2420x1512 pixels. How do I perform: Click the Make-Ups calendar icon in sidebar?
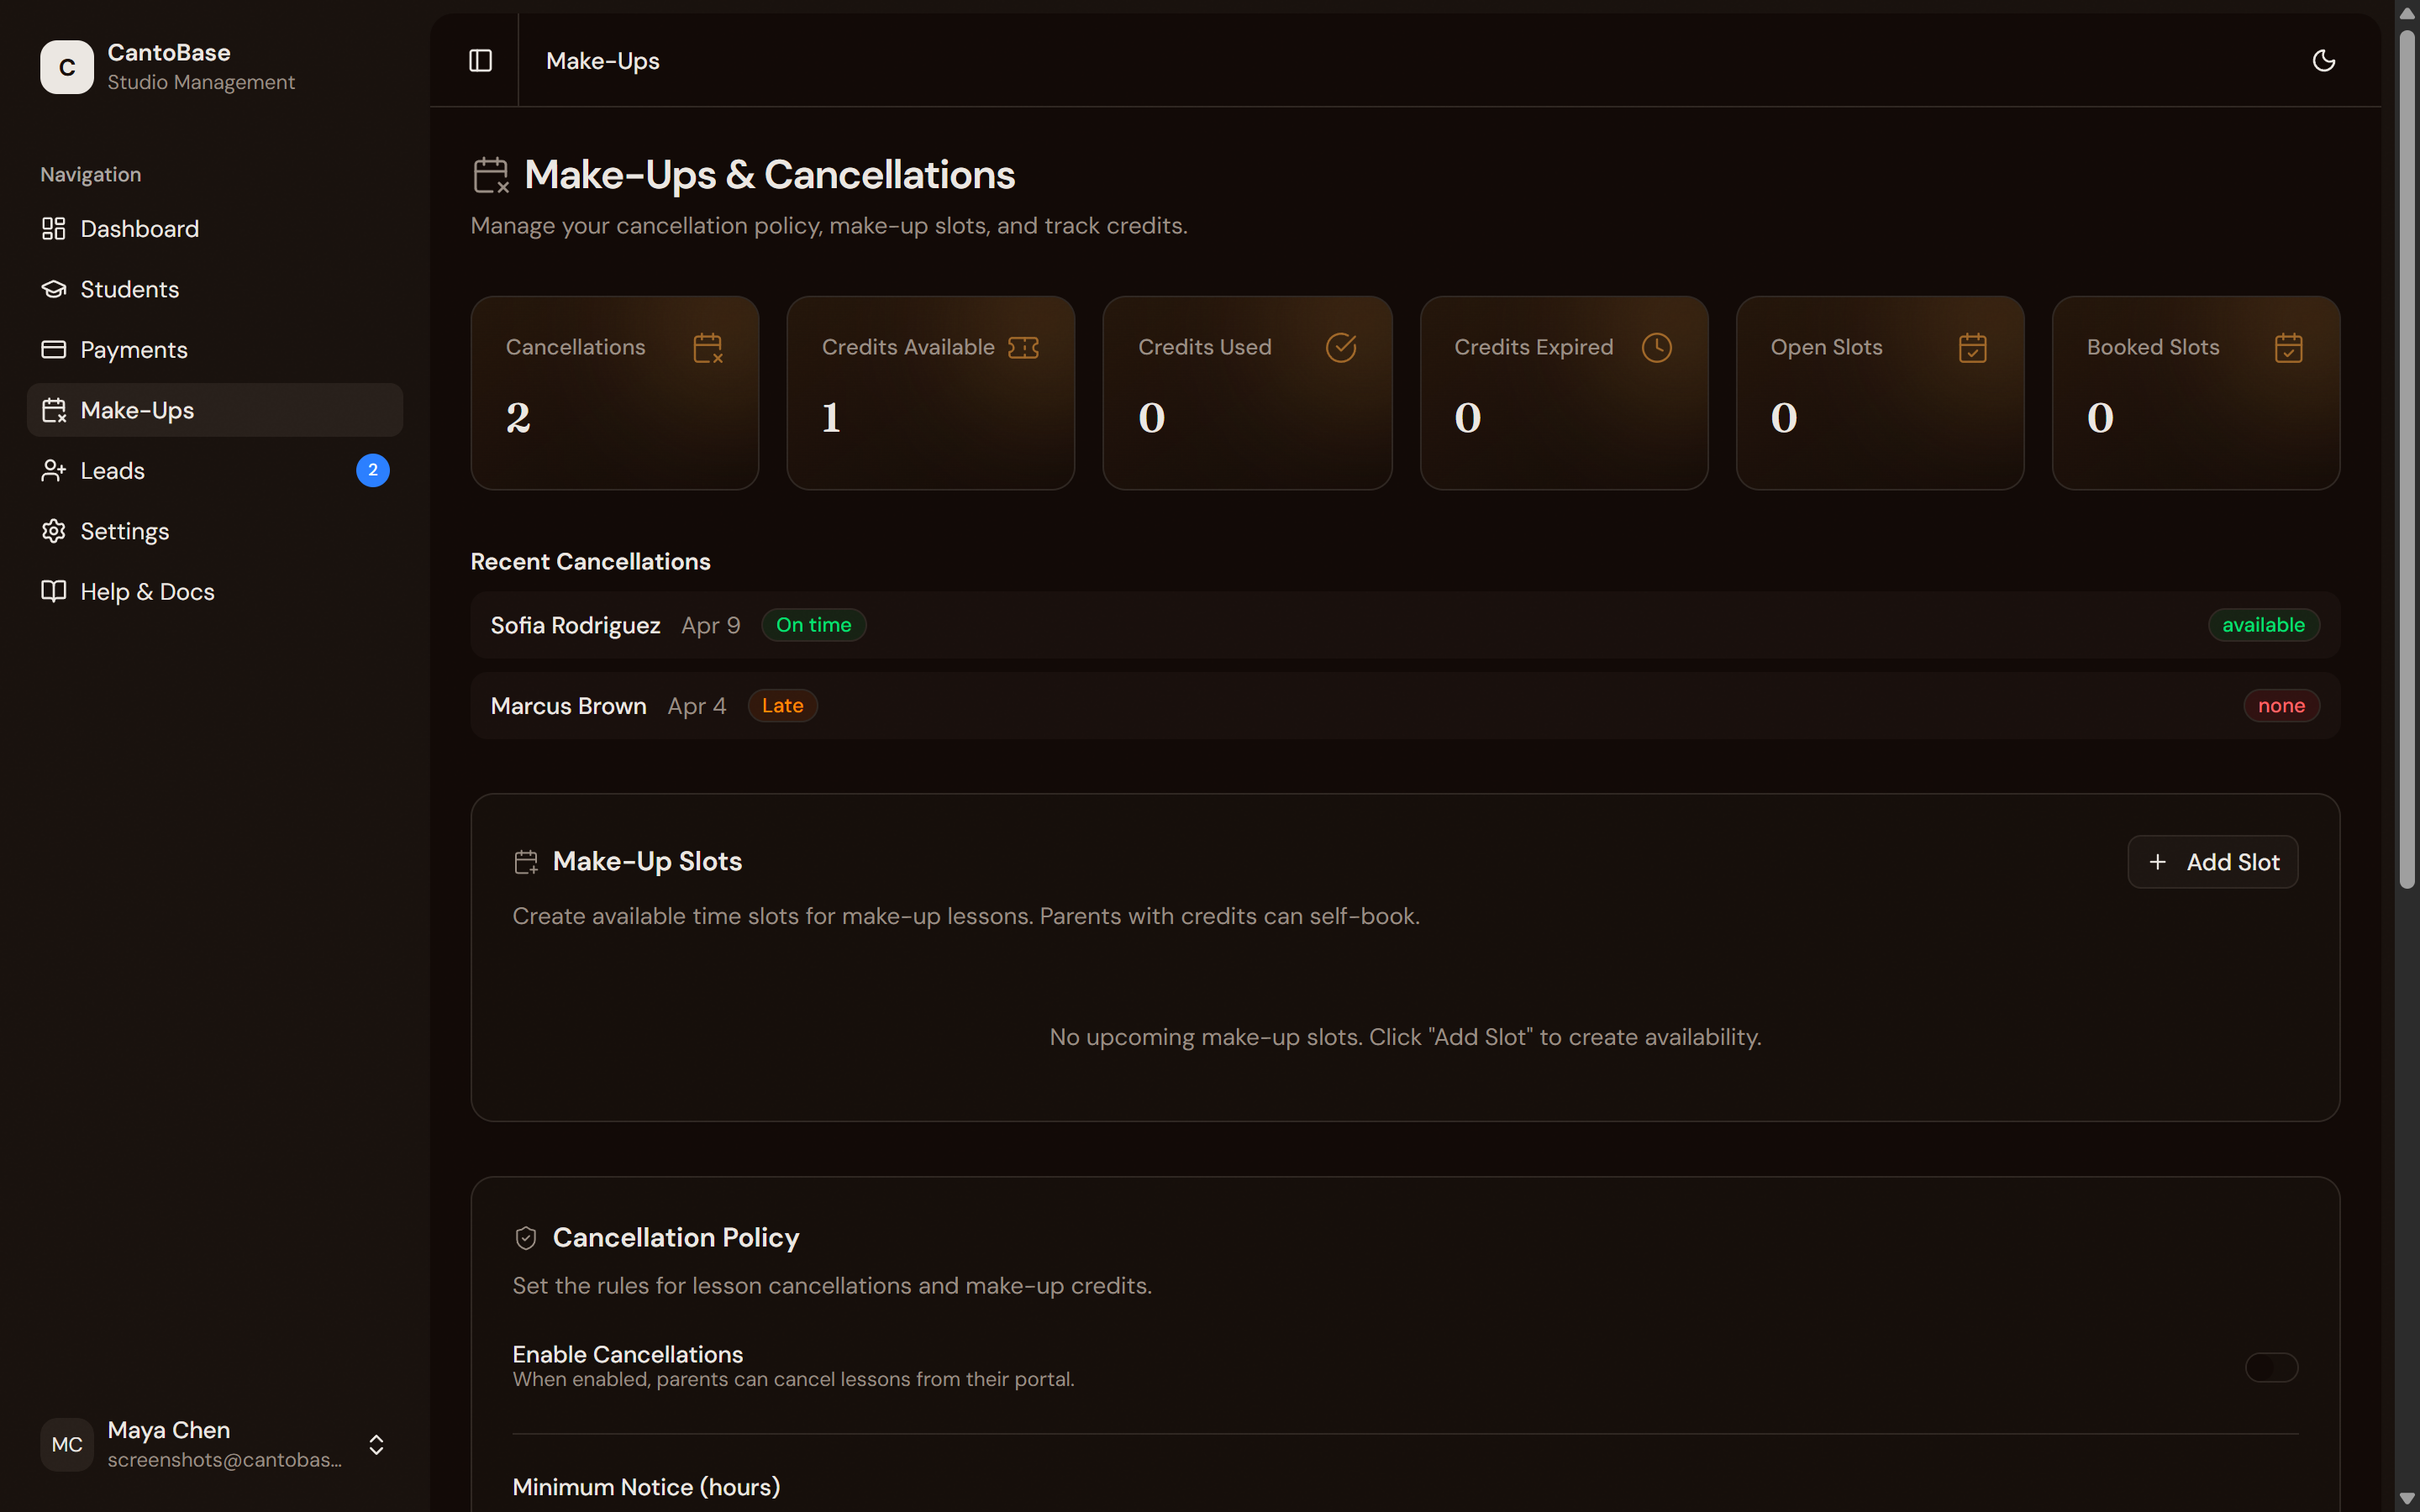tap(54, 410)
